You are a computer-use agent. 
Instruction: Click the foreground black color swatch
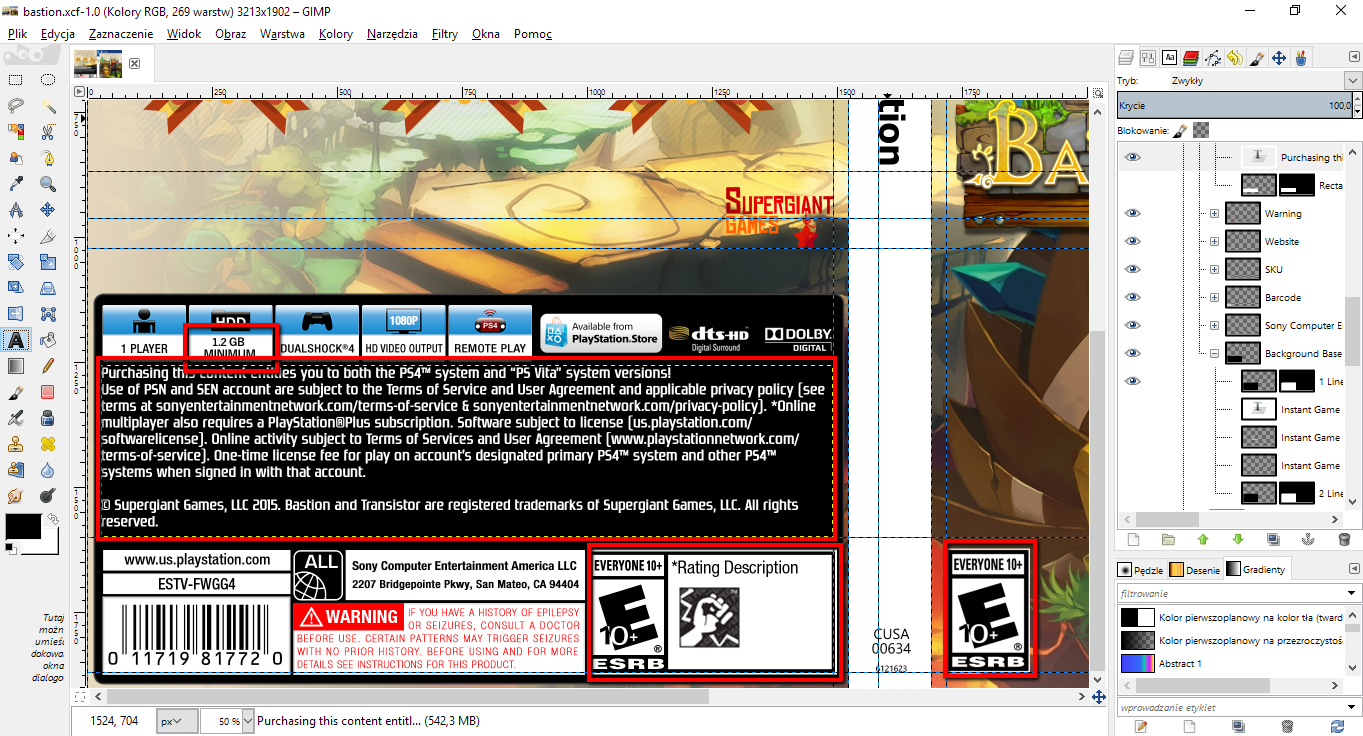coord(20,528)
